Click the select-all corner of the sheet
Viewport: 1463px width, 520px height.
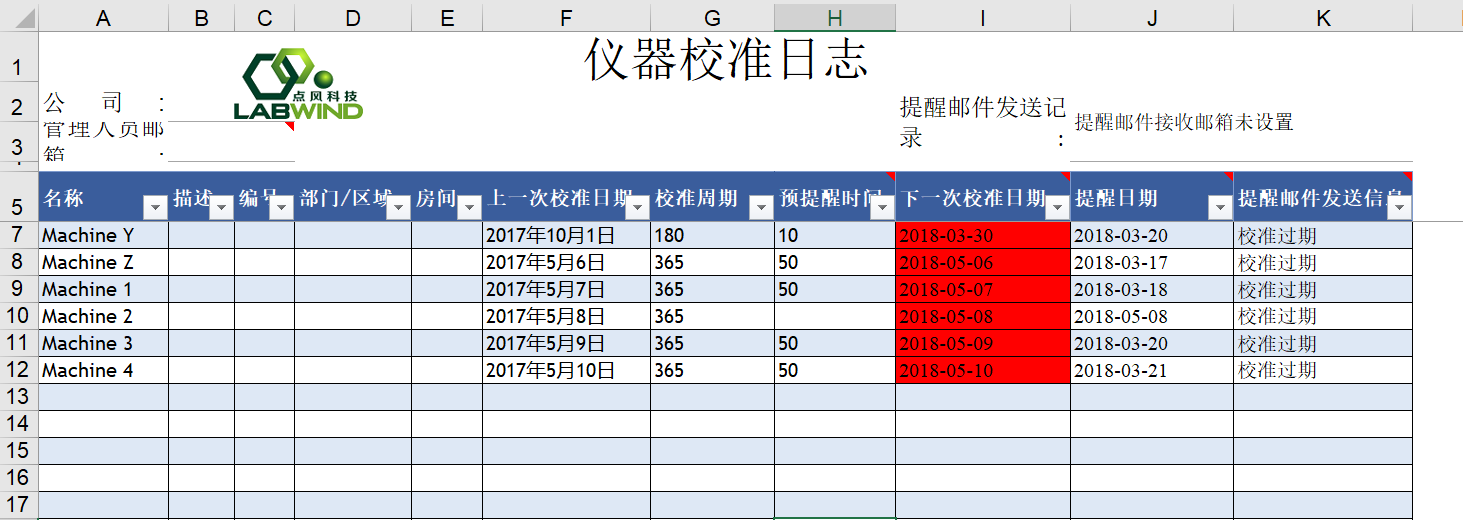[19, 17]
